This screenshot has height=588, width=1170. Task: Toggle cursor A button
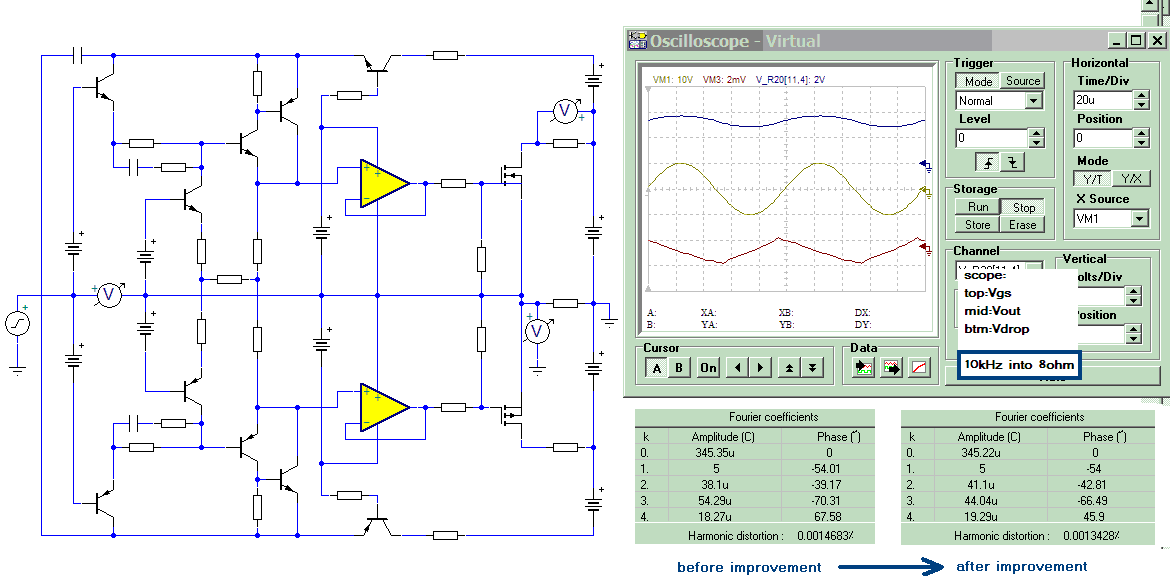pos(657,367)
